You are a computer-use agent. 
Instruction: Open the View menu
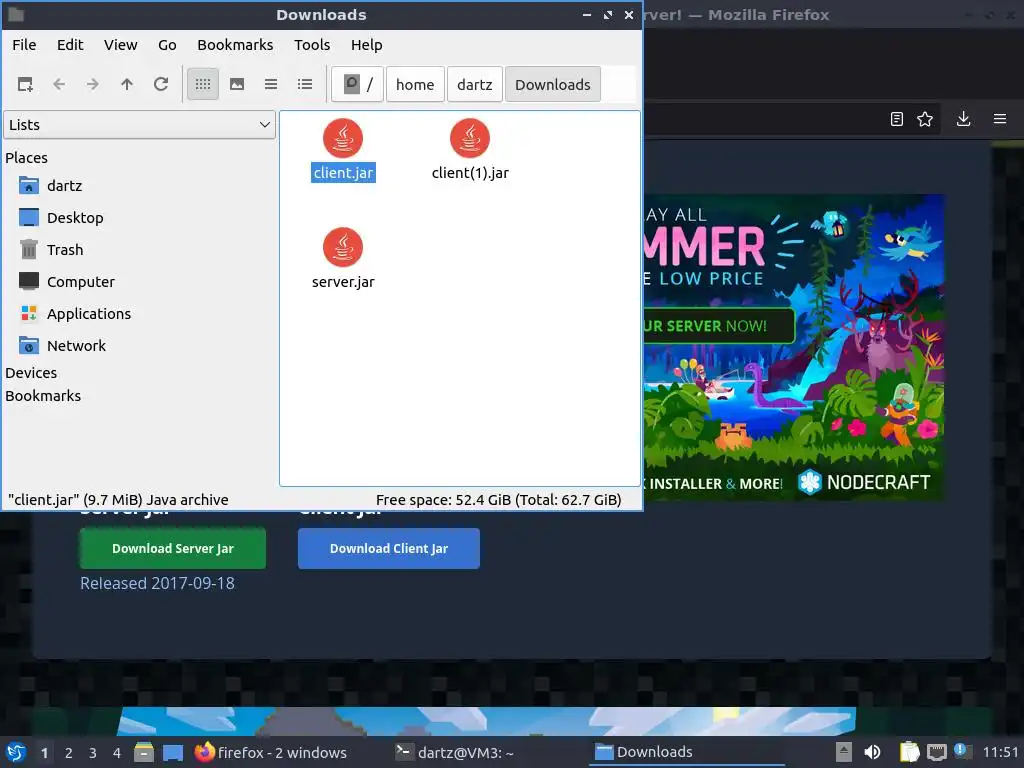(x=121, y=45)
